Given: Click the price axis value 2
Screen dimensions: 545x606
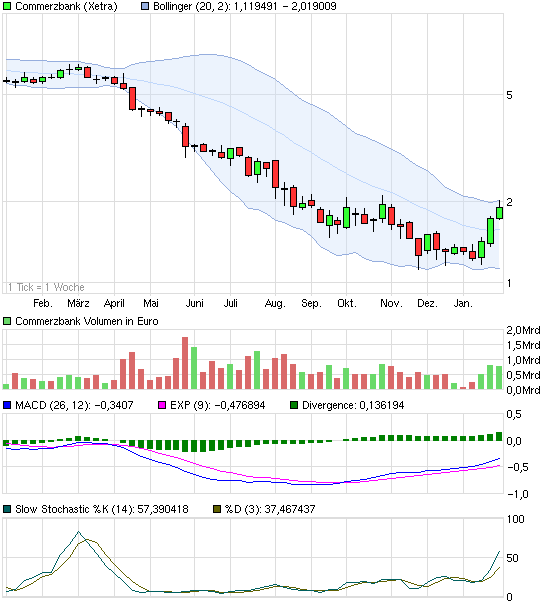Looking at the screenshot, I should pos(509,202).
